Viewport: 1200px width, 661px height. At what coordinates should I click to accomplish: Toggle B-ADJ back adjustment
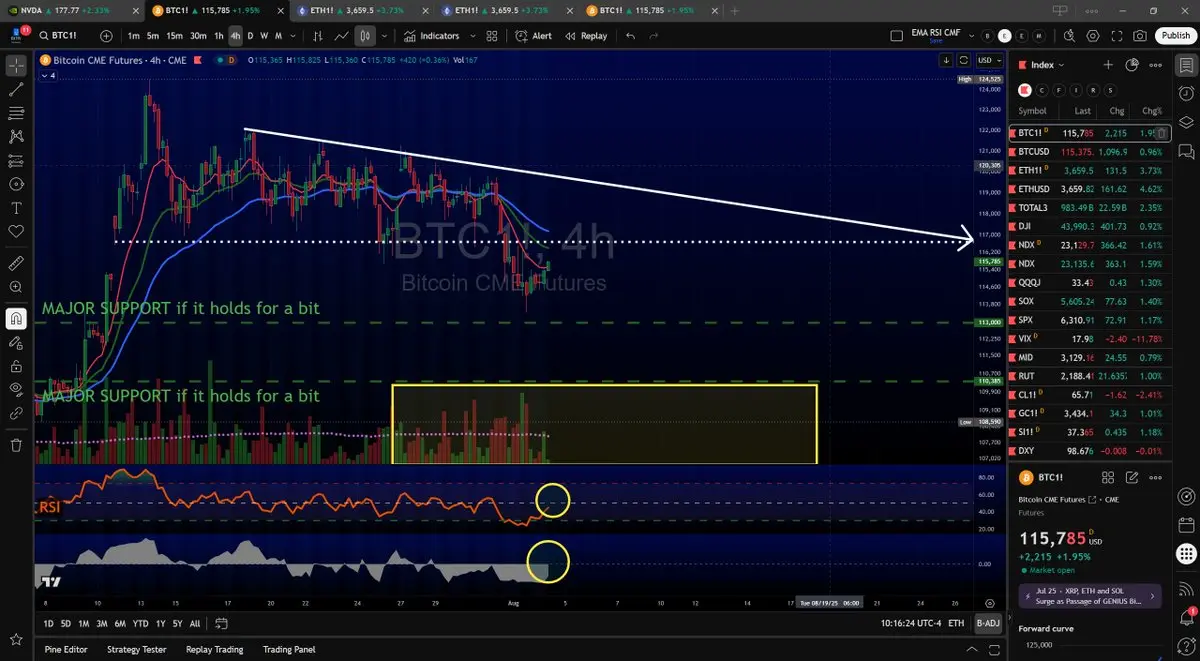(987, 623)
